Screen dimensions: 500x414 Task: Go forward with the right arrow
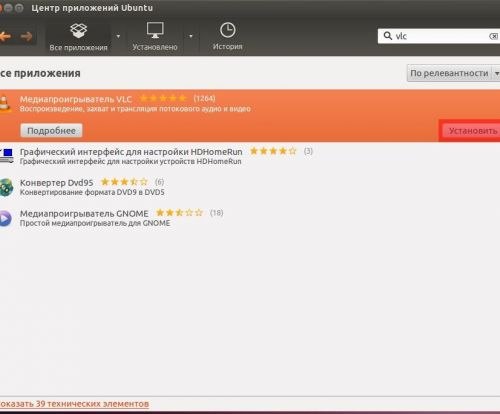click(26, 36)
